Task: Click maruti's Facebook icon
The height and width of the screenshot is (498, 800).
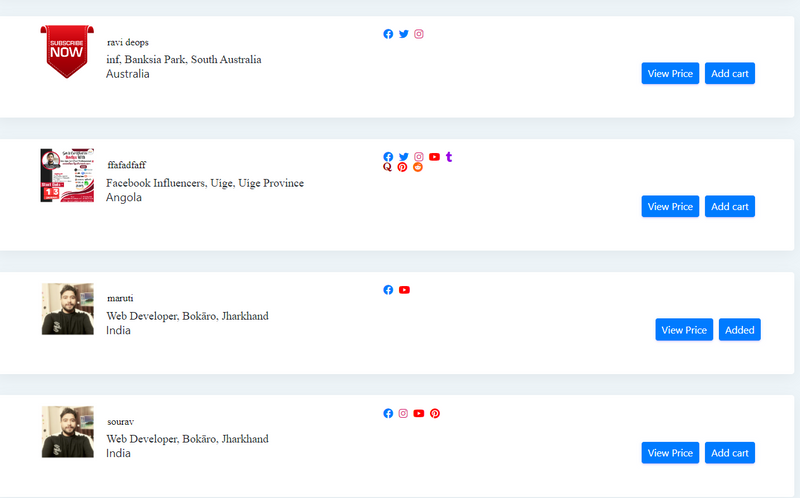Action: (388, 290)
